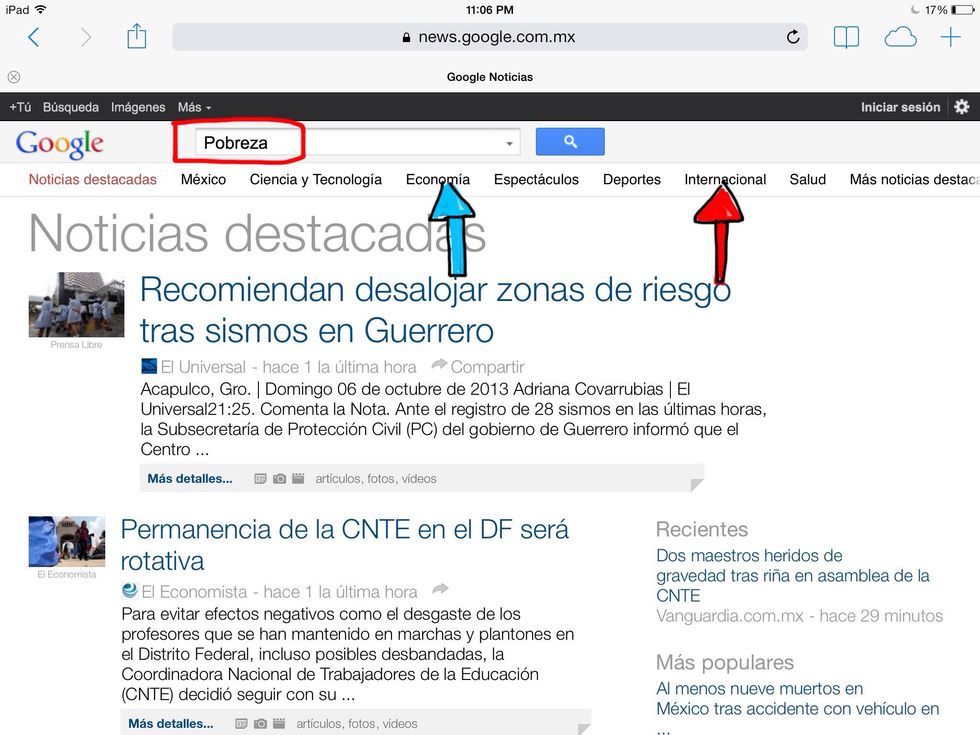The height and width of the screenshot is (735, 980).
Task: Reload the page with the refresh icon
Action: coord(792,37)
